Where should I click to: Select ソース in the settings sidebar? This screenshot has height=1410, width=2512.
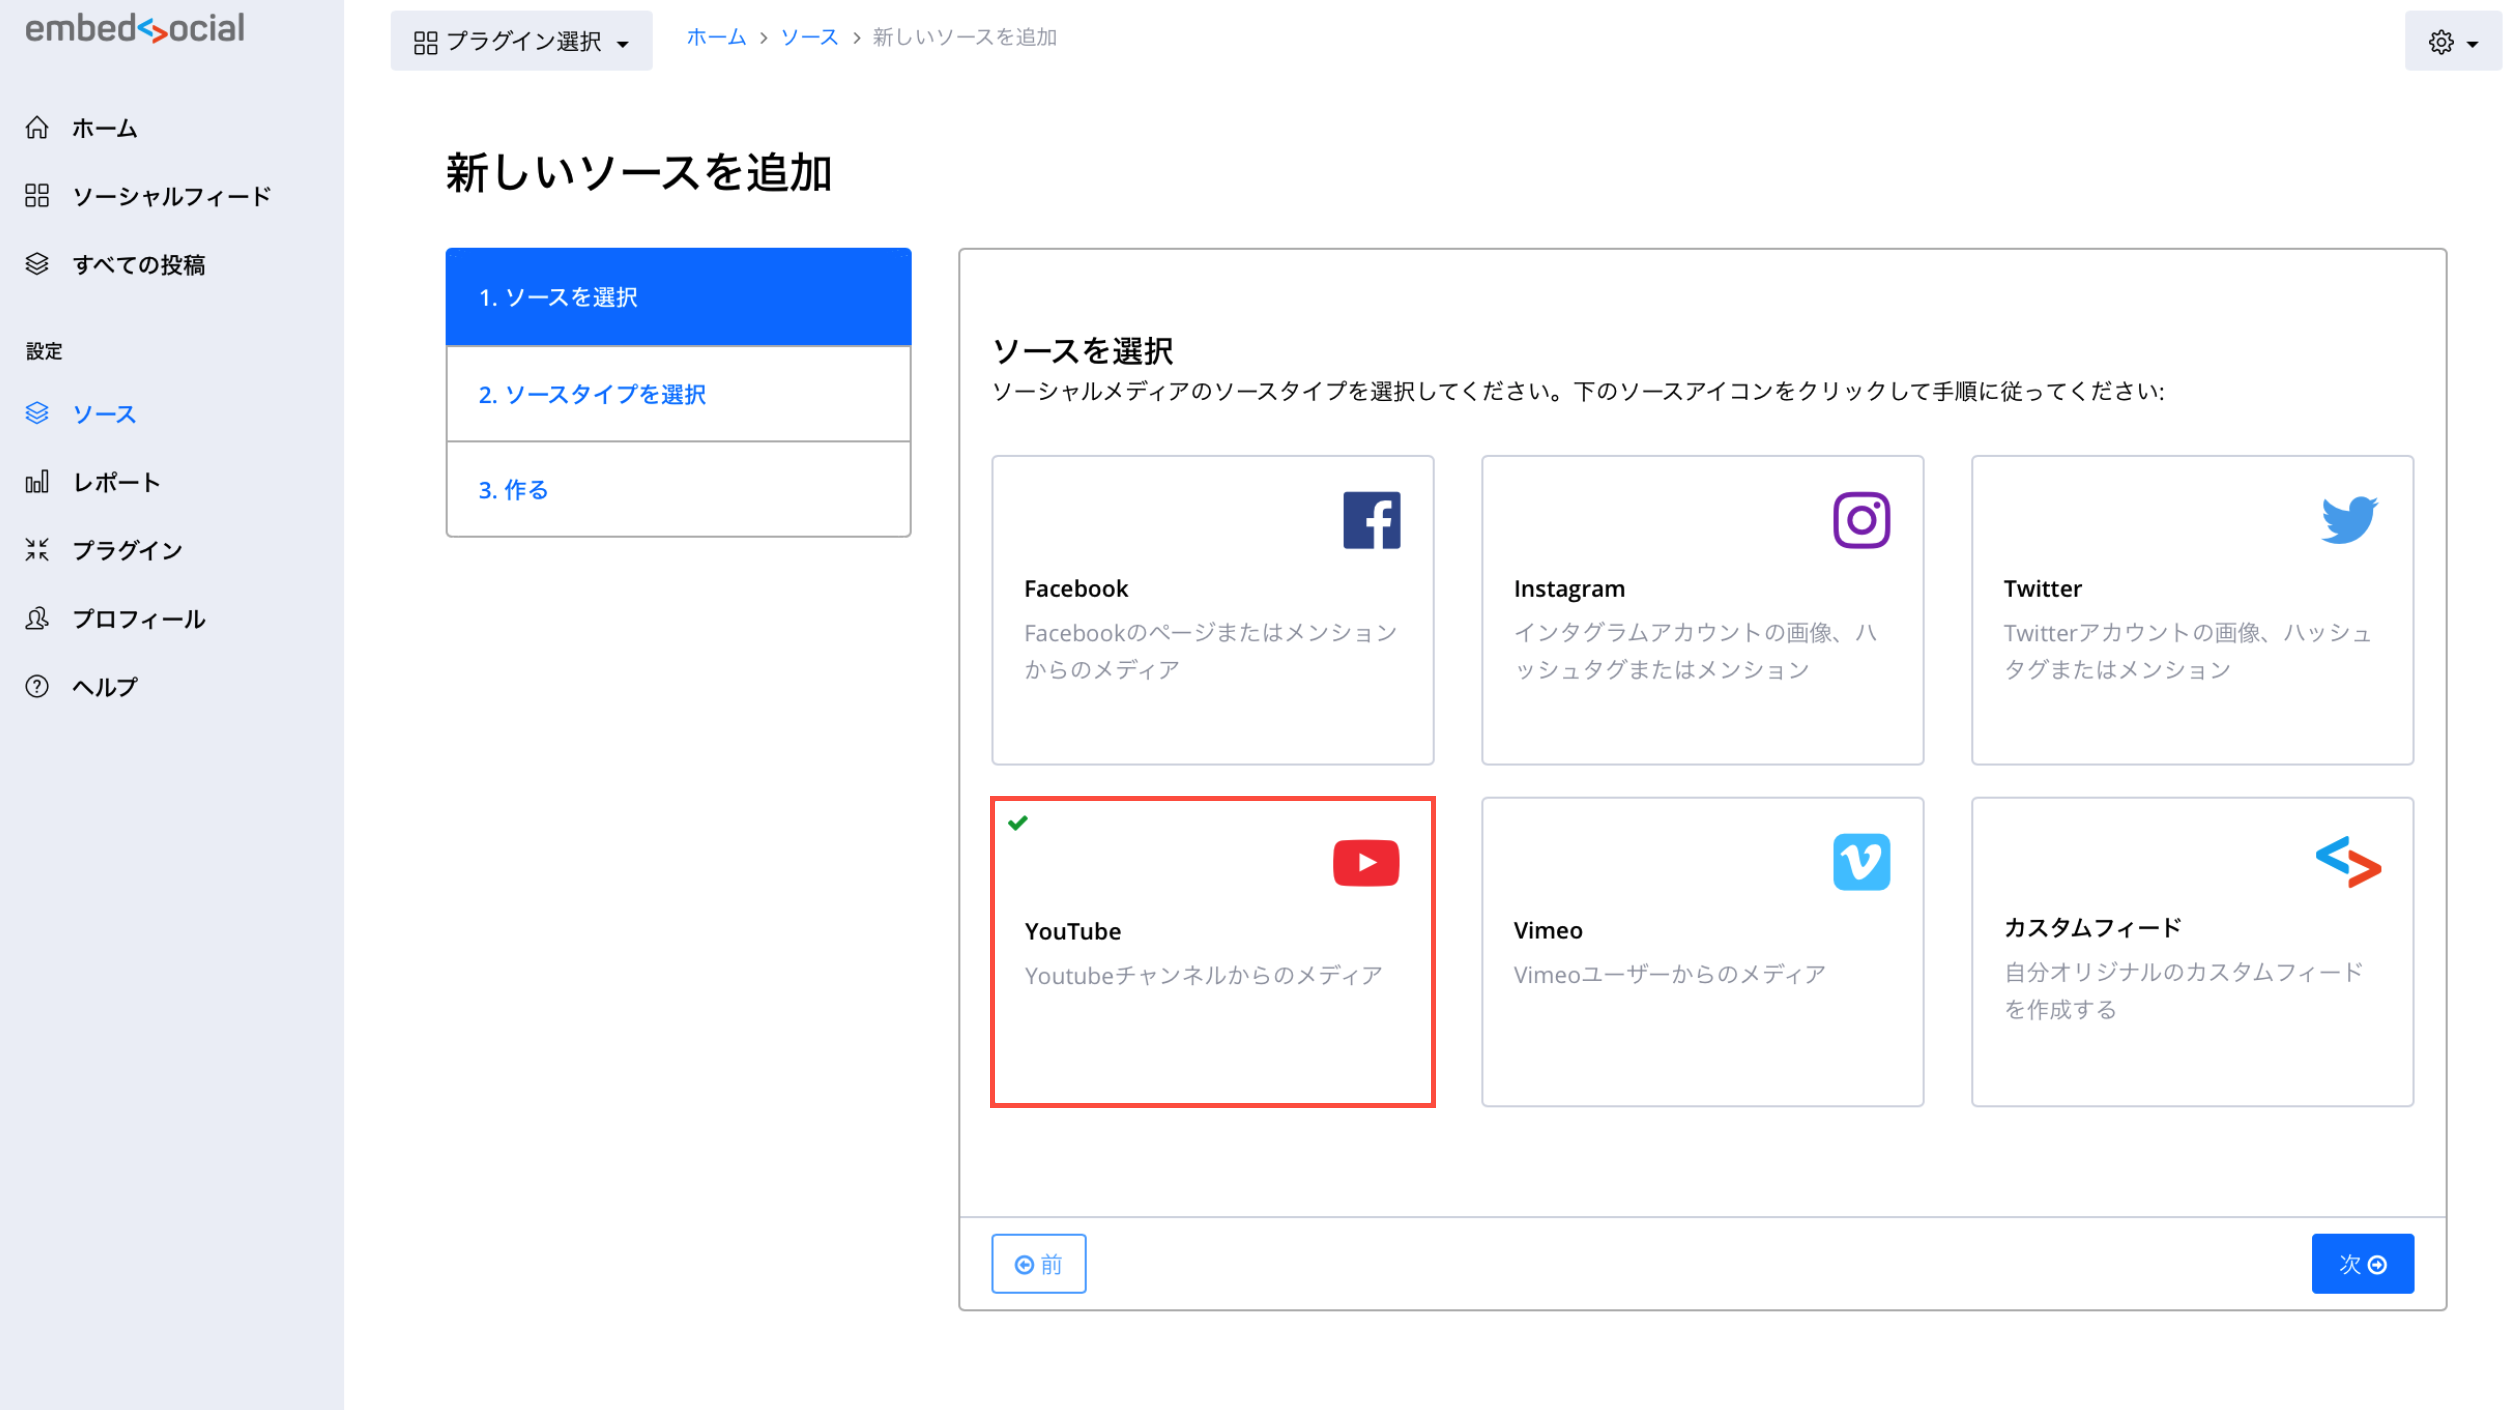point(104,414)
